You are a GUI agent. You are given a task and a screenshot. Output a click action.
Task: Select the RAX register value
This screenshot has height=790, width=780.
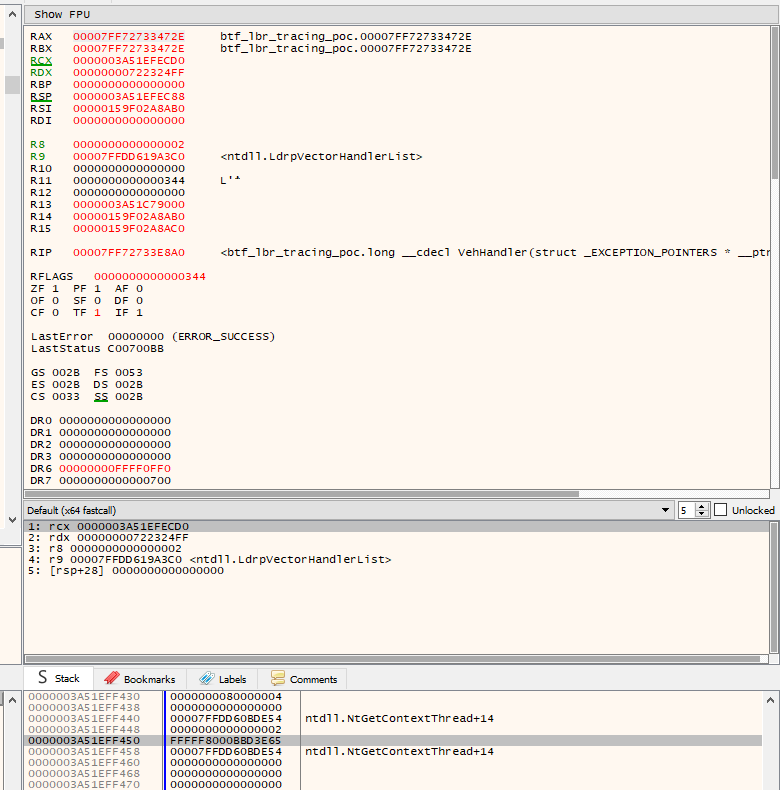[128, 36]
